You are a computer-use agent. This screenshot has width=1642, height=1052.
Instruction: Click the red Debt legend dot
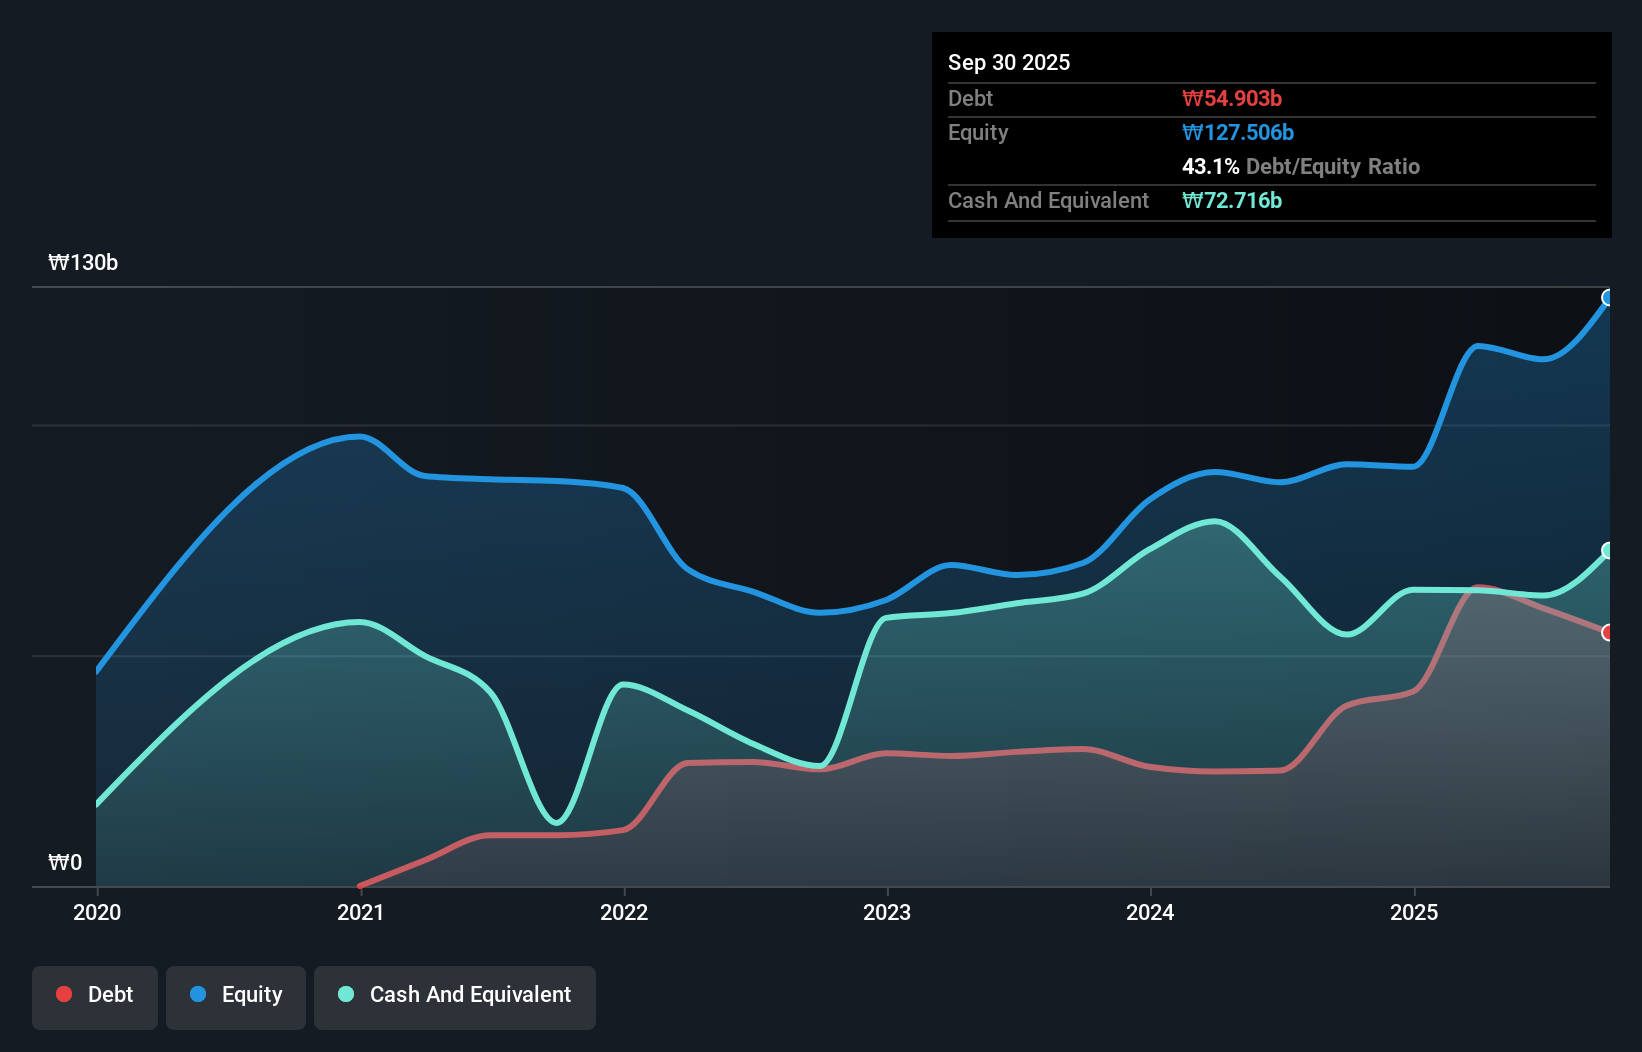64,994
